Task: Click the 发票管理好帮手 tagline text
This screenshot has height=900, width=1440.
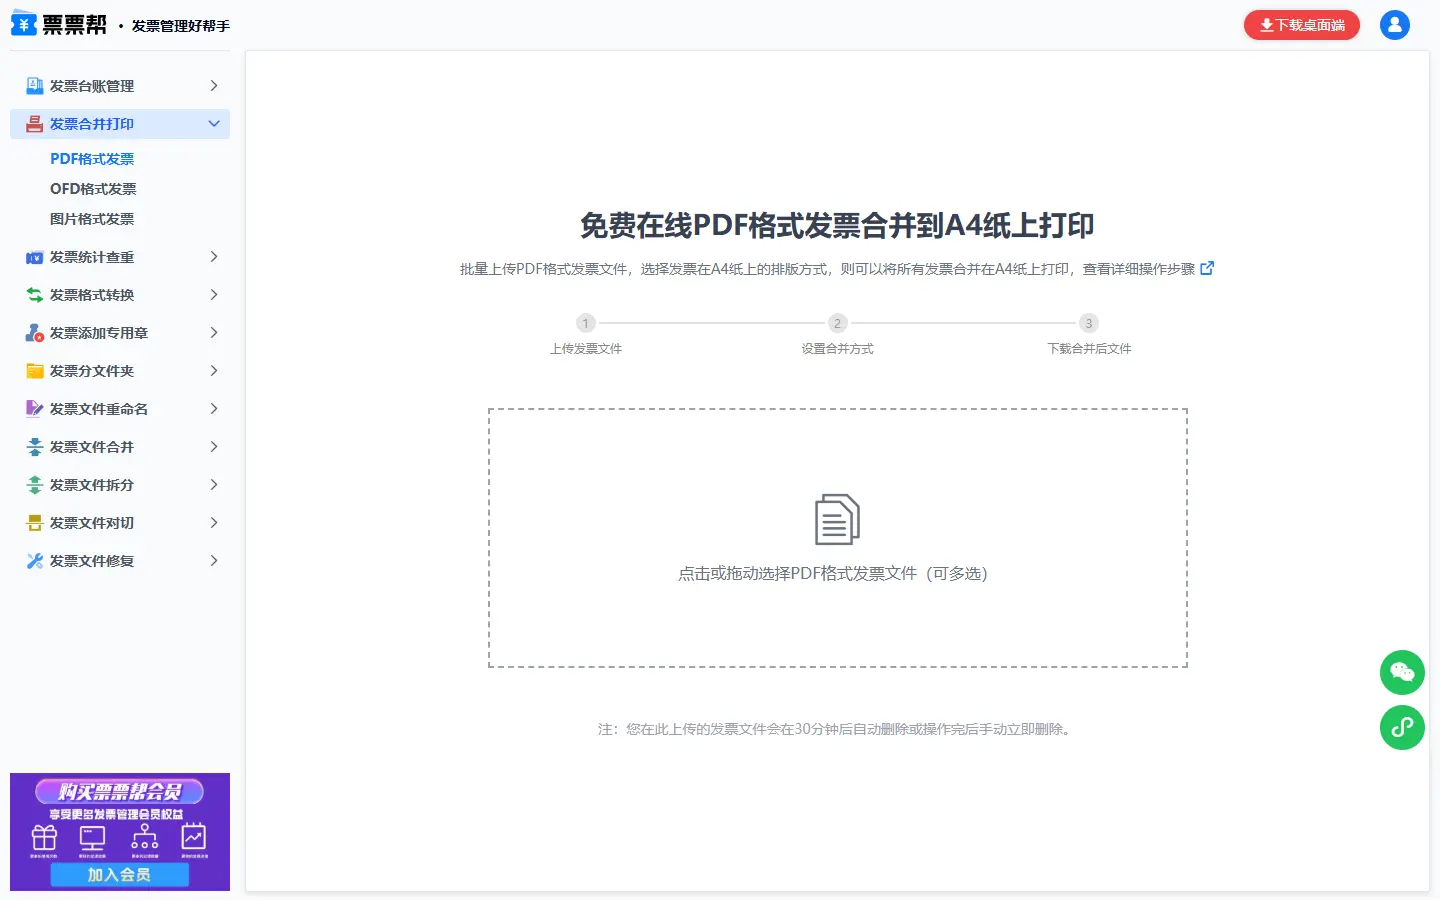Action: pyautogui.click(x=181, y=26)
